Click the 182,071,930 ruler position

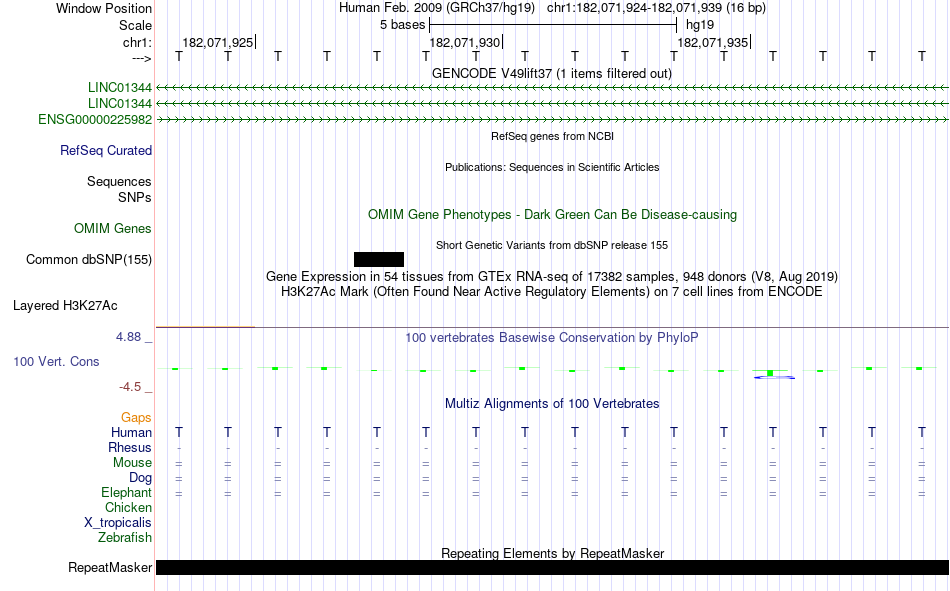point(465,42)
